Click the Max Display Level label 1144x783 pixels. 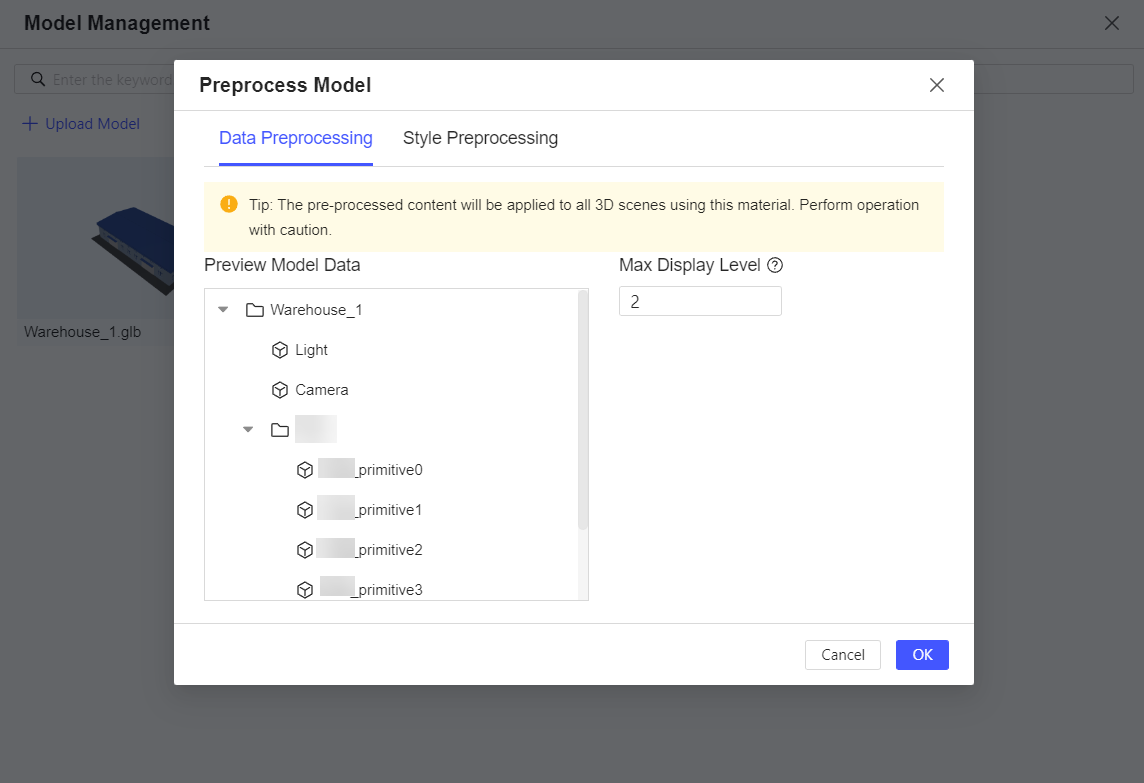point(689,265)
